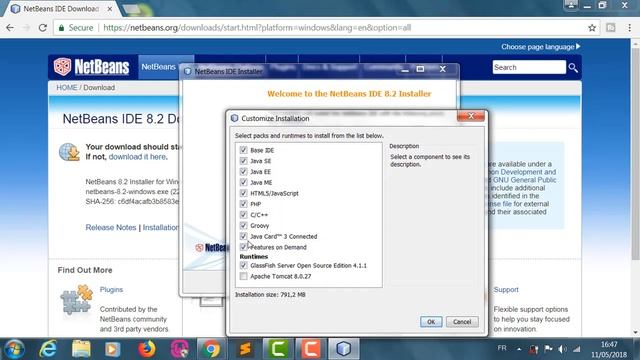Show hidden system tray icons

pos(519,349)
